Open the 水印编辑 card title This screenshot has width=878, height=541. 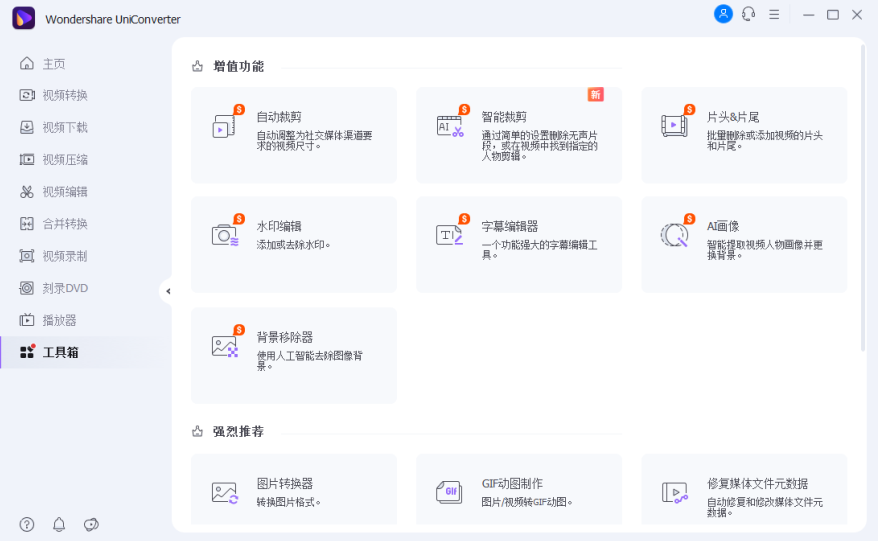(x=279, y=226)
